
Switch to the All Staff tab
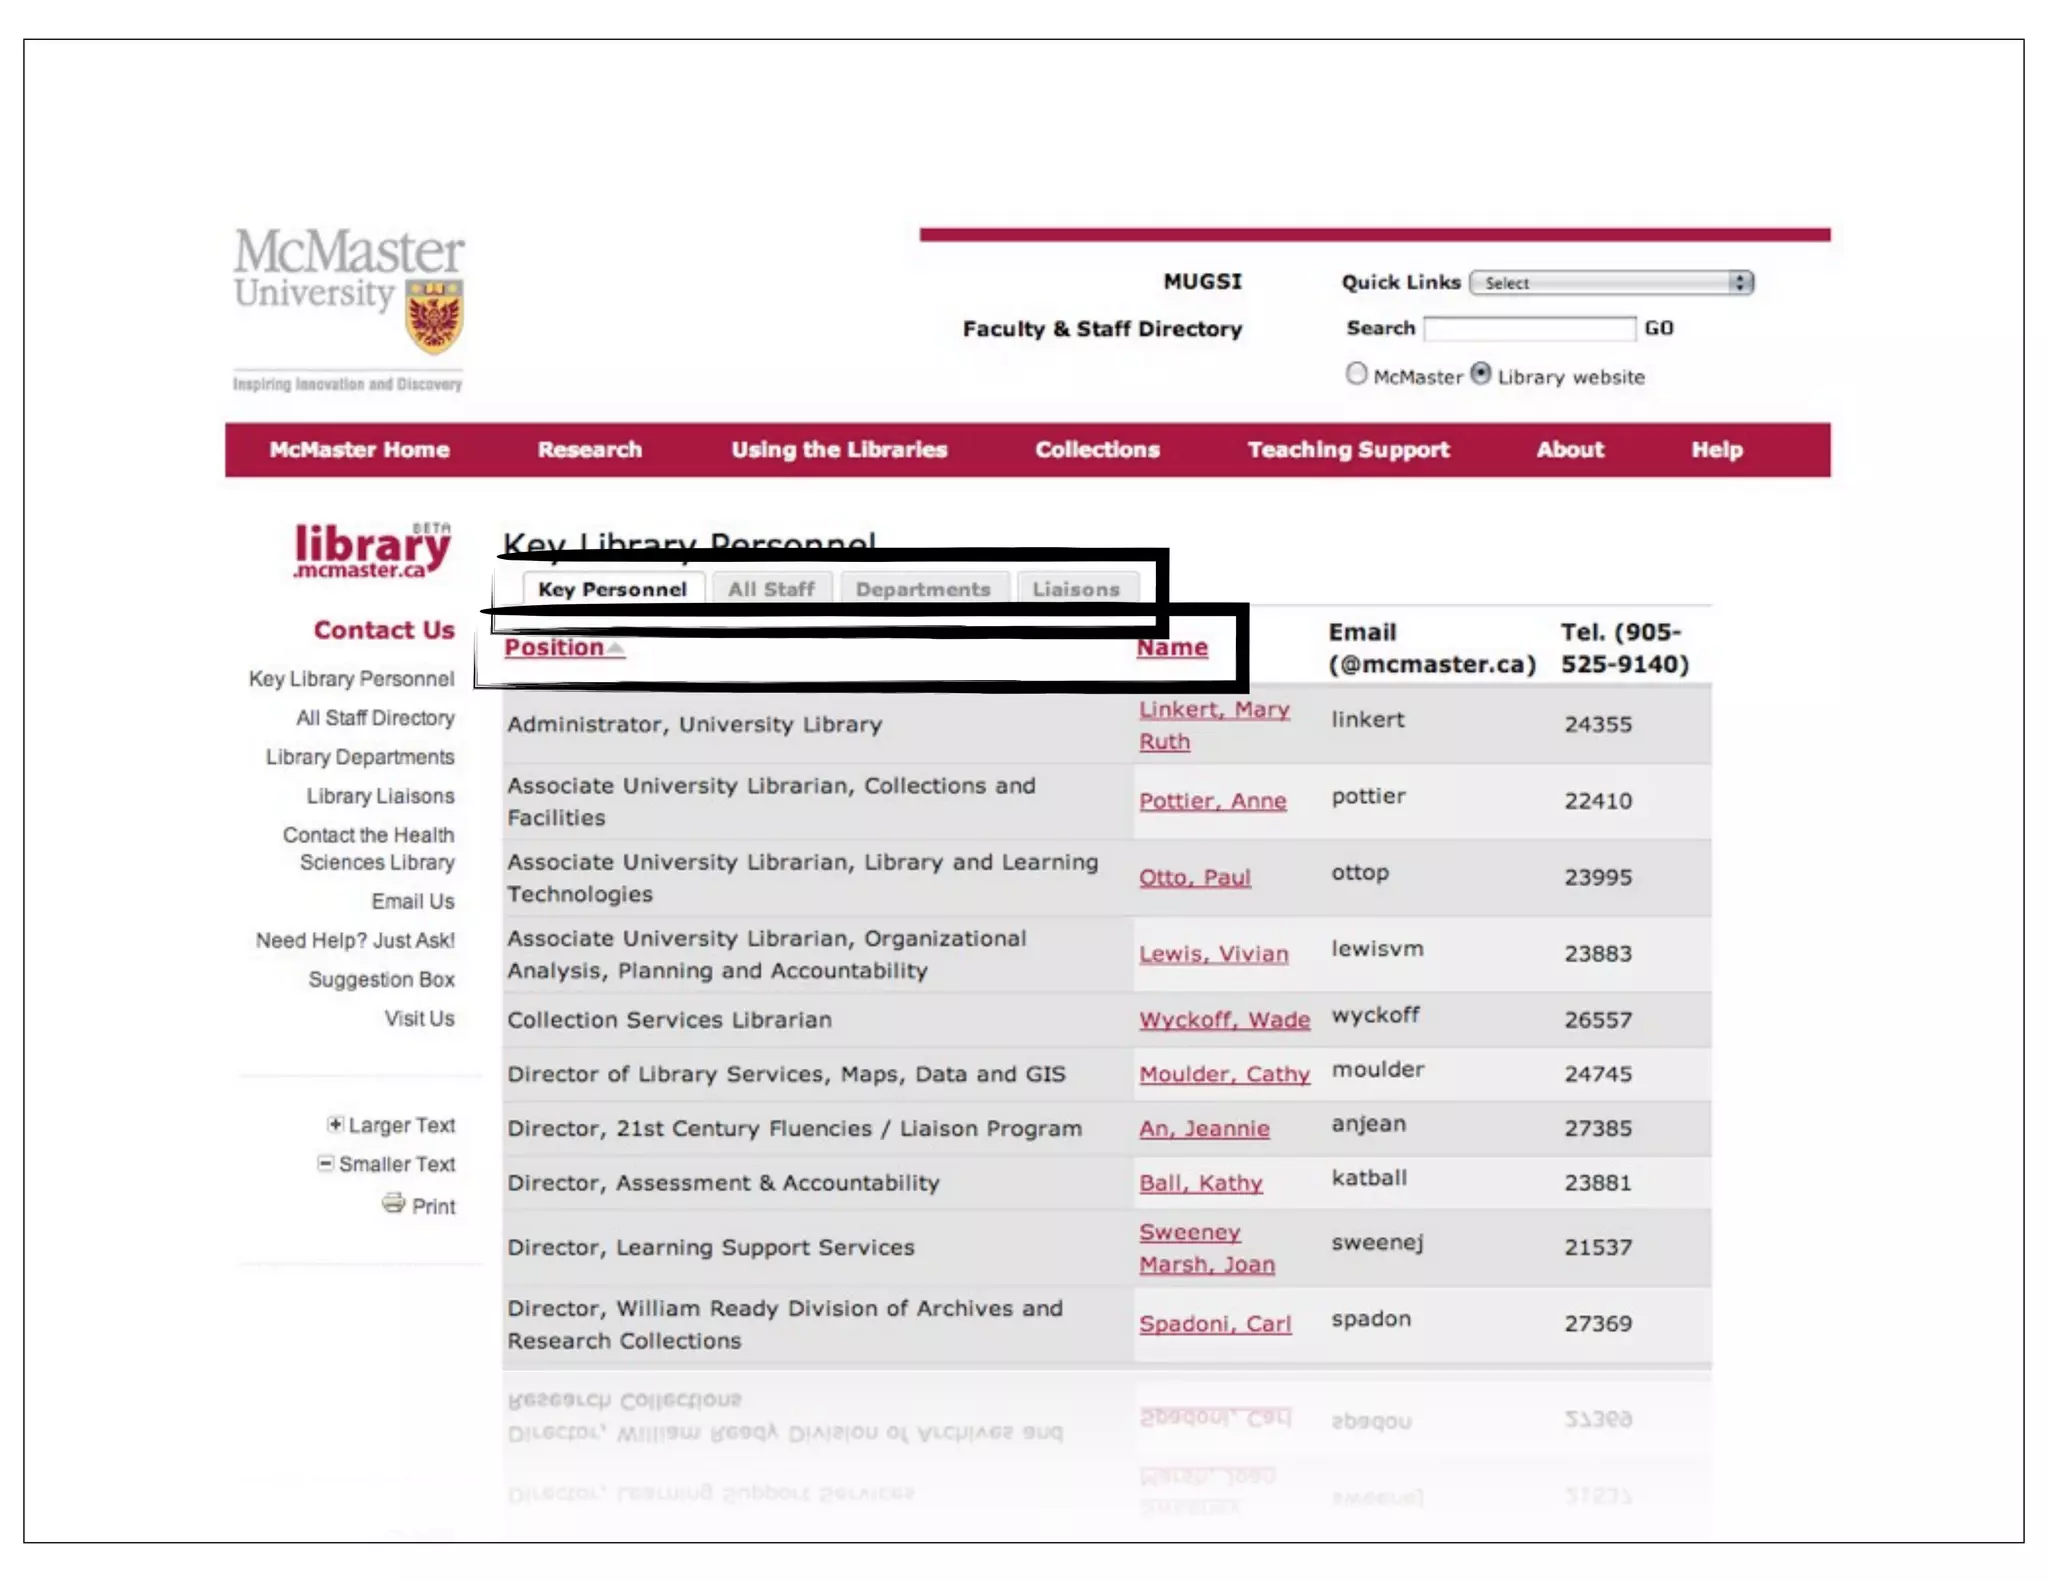(x=770, y=589)
